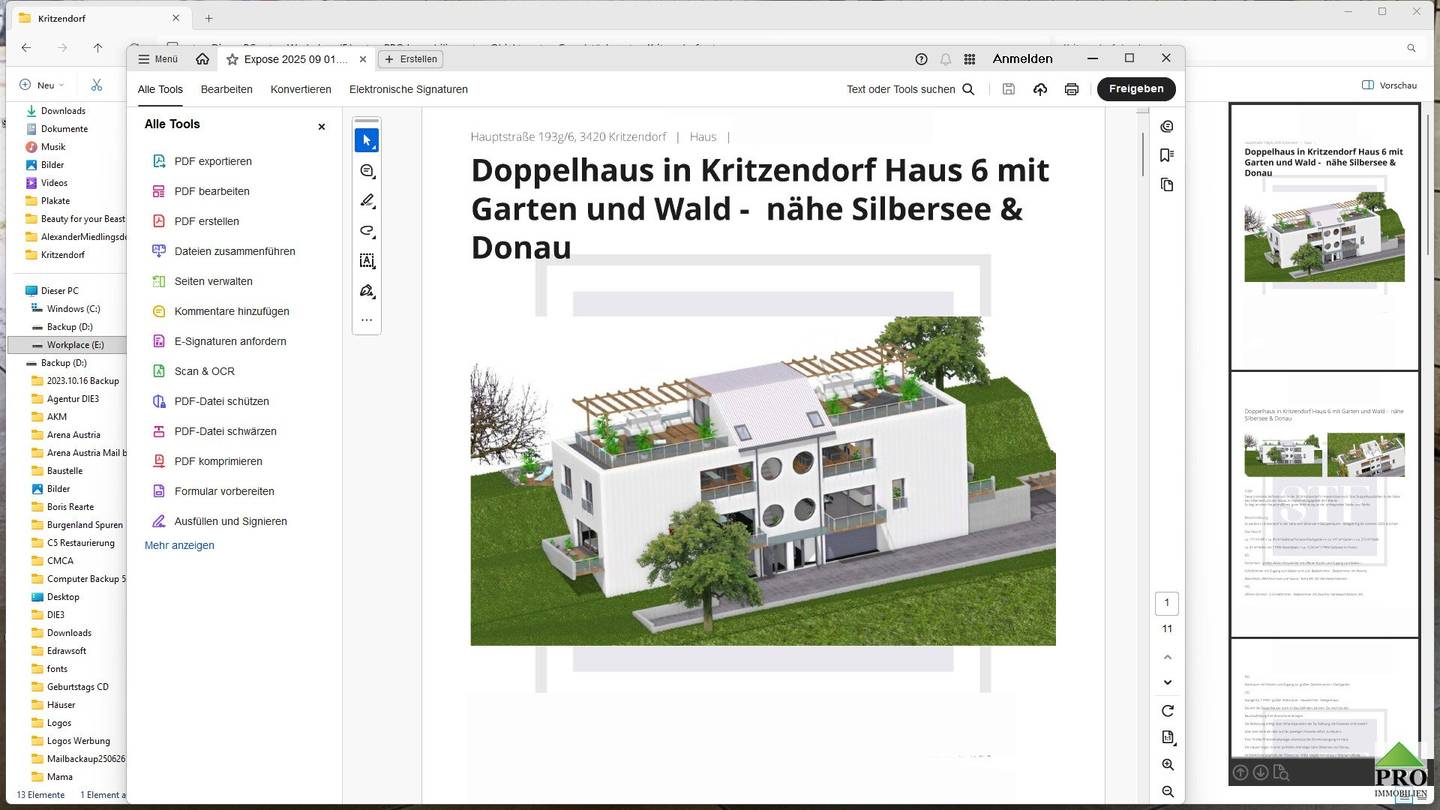Open PDF-Datei schützen tool
The width and height of the screenshot is (1440, 810).
[x=221, y=401]
